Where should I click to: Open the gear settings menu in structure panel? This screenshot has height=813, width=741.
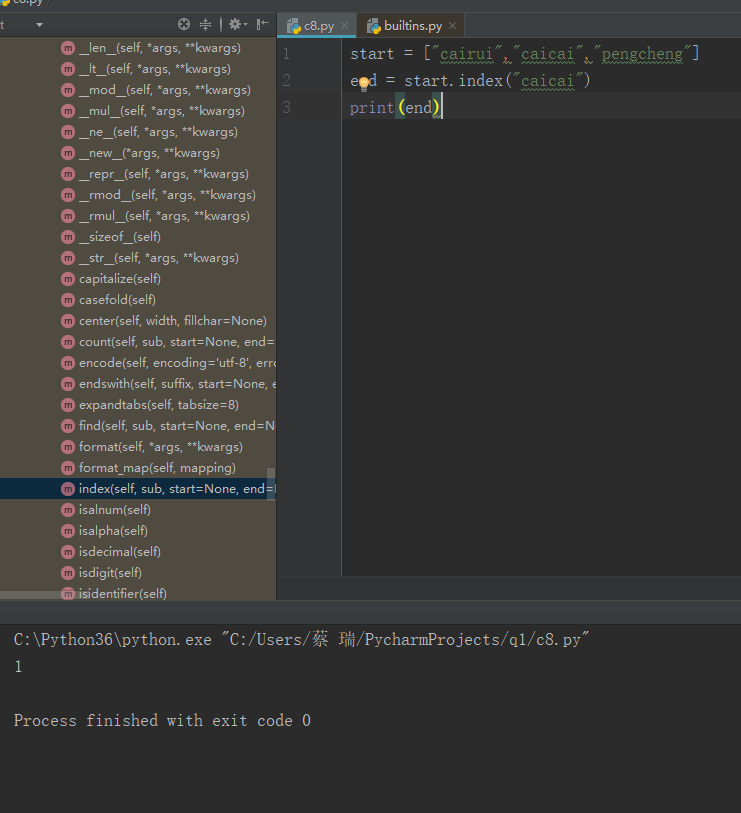click(237, 24)
